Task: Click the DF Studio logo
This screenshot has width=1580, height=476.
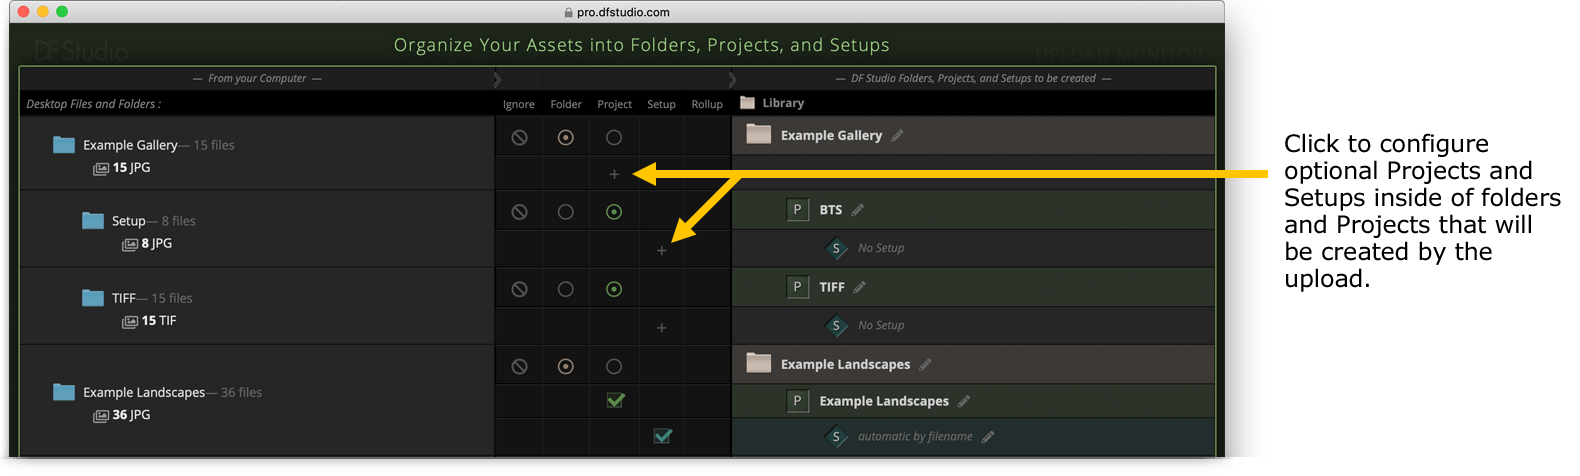Action: 81,51
